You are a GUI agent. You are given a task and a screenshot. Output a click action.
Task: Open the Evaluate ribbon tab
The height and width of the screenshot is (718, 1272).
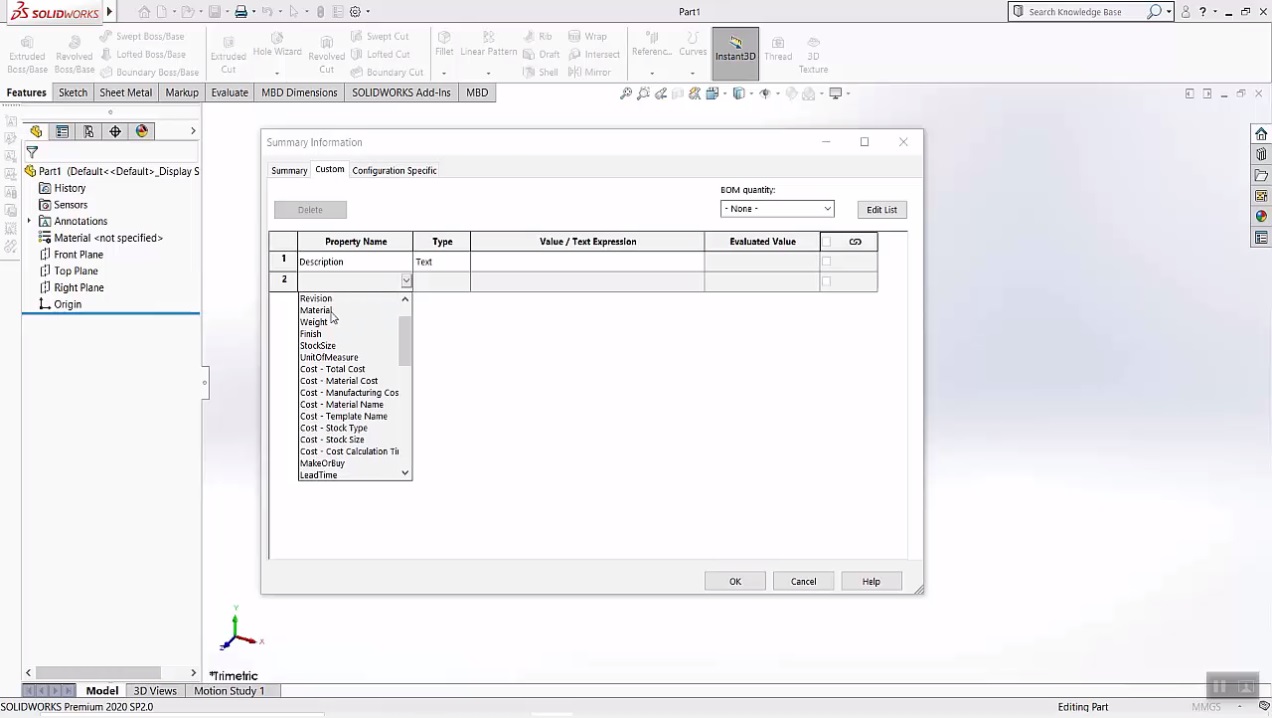click(x=229, y=92)
